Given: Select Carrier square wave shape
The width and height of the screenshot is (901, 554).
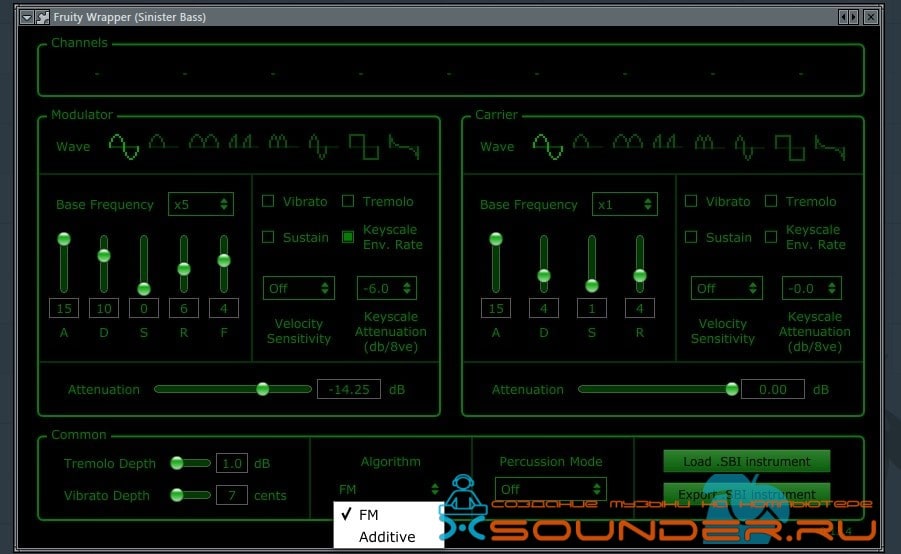Looking at the screenshot, I should 788,147.
